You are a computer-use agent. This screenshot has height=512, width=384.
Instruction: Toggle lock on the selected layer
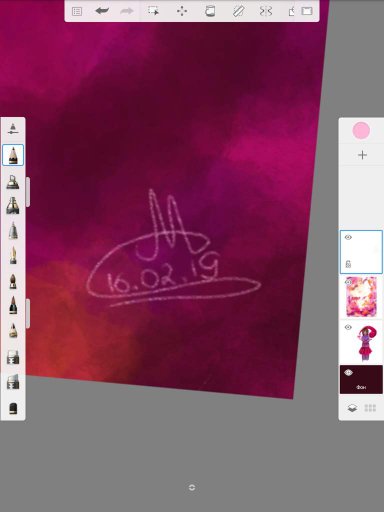click(x=348, y=264)
